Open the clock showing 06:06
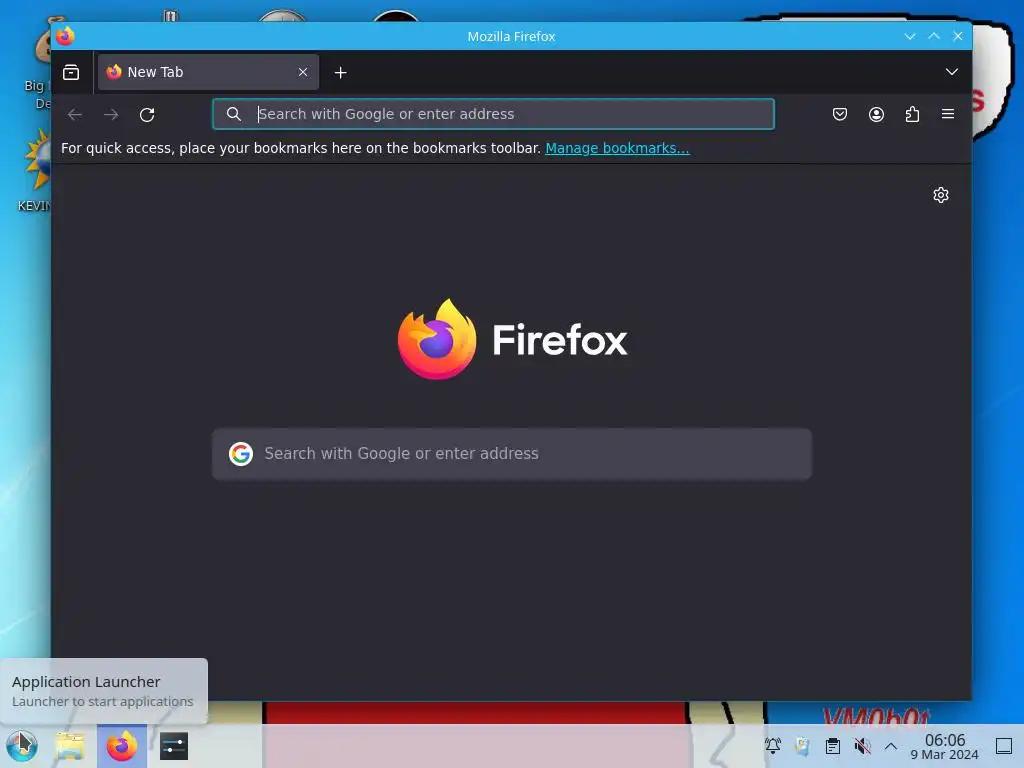 tap(944, 746)
